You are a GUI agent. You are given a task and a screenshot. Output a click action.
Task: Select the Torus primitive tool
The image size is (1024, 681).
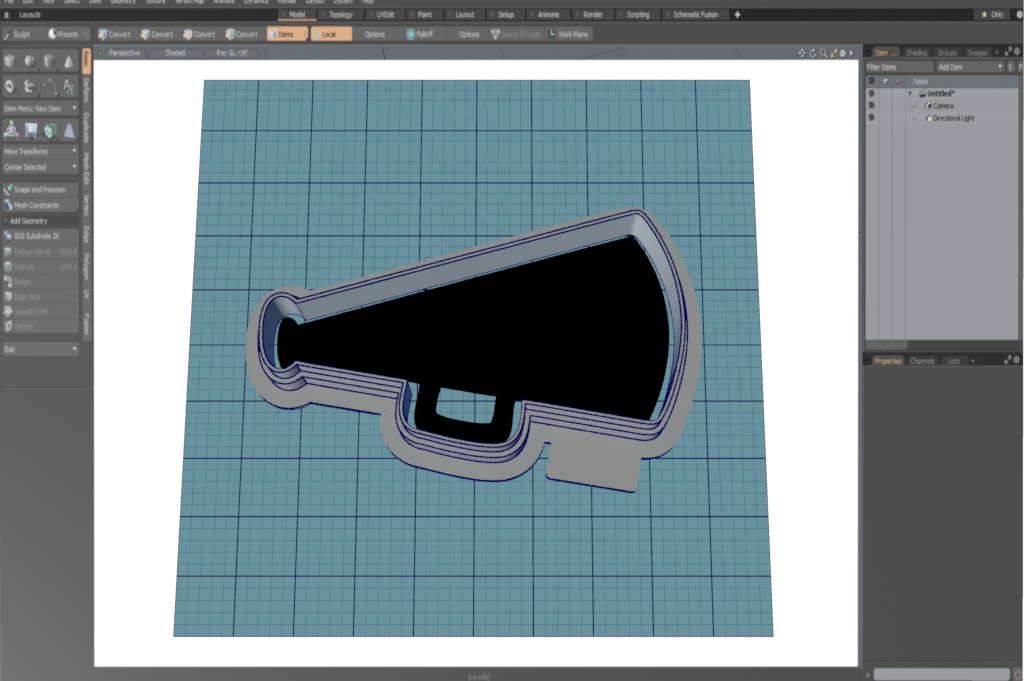(10, 87)
